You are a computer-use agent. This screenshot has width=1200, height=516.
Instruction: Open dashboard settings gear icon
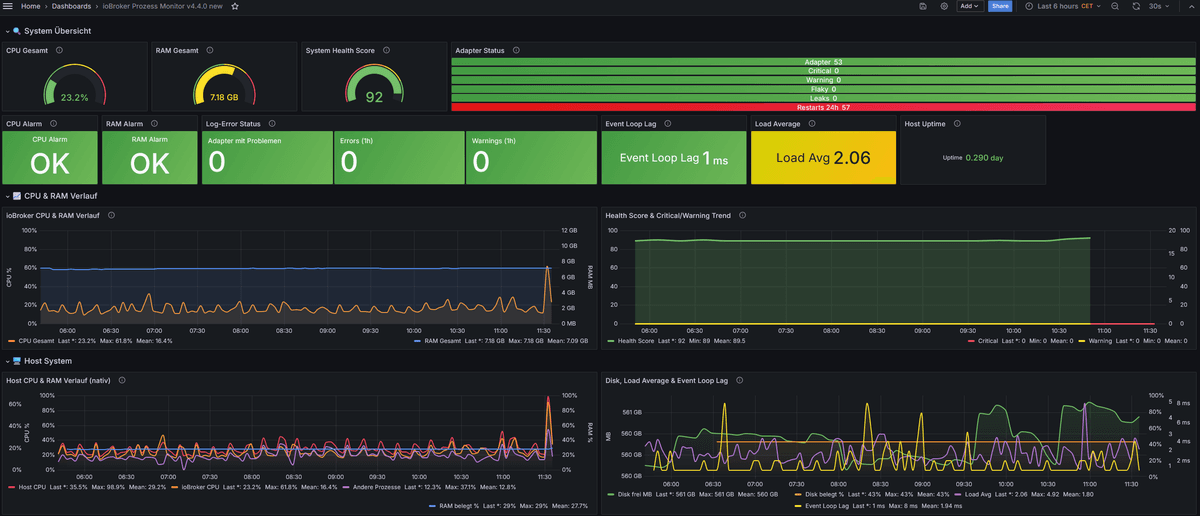tap(944, 6)
